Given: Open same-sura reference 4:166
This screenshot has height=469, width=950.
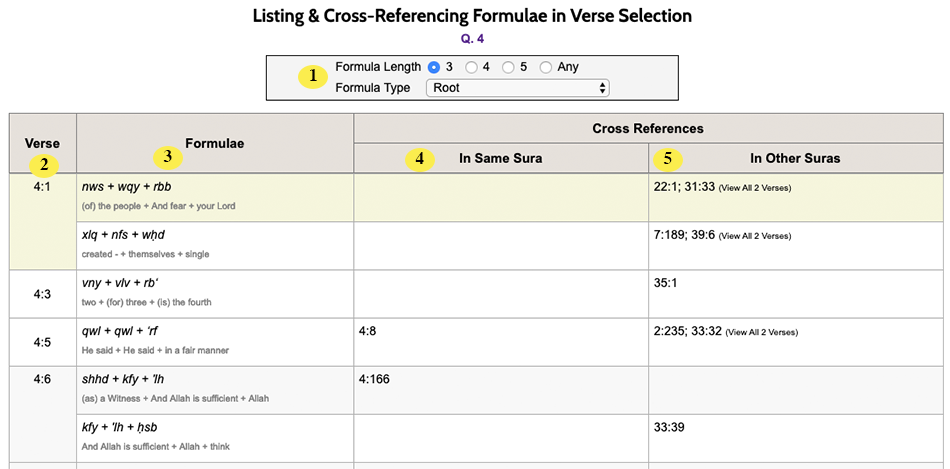Looking at the screenshot, I should point(374,379).
